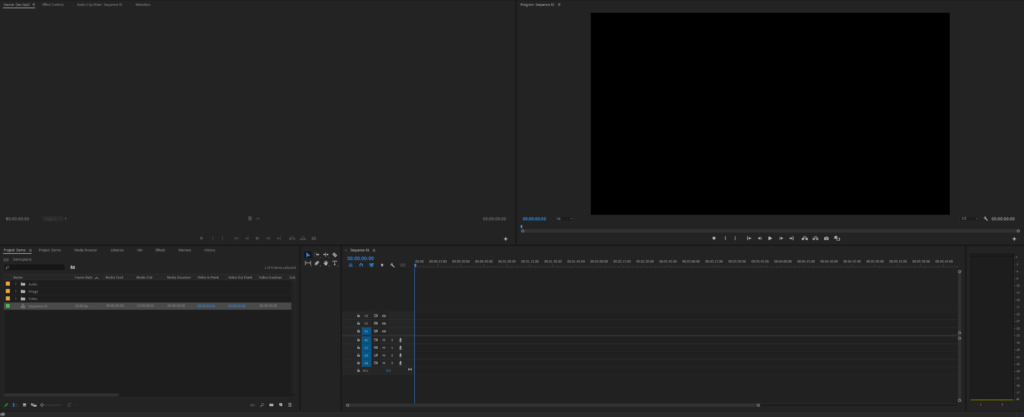Delete selected item with trash icon

tap(289, 405)
